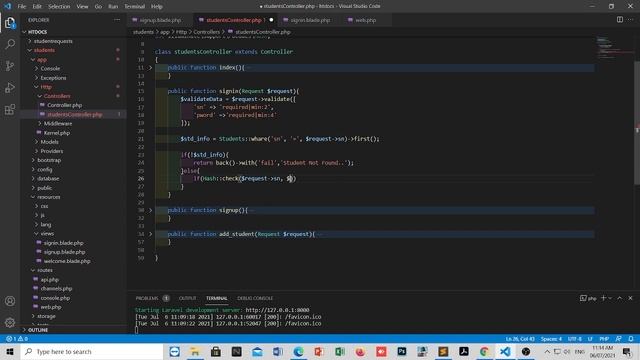
Task: Switch to the OUTPUT panel tab
Action: click(x=187, y=298)
